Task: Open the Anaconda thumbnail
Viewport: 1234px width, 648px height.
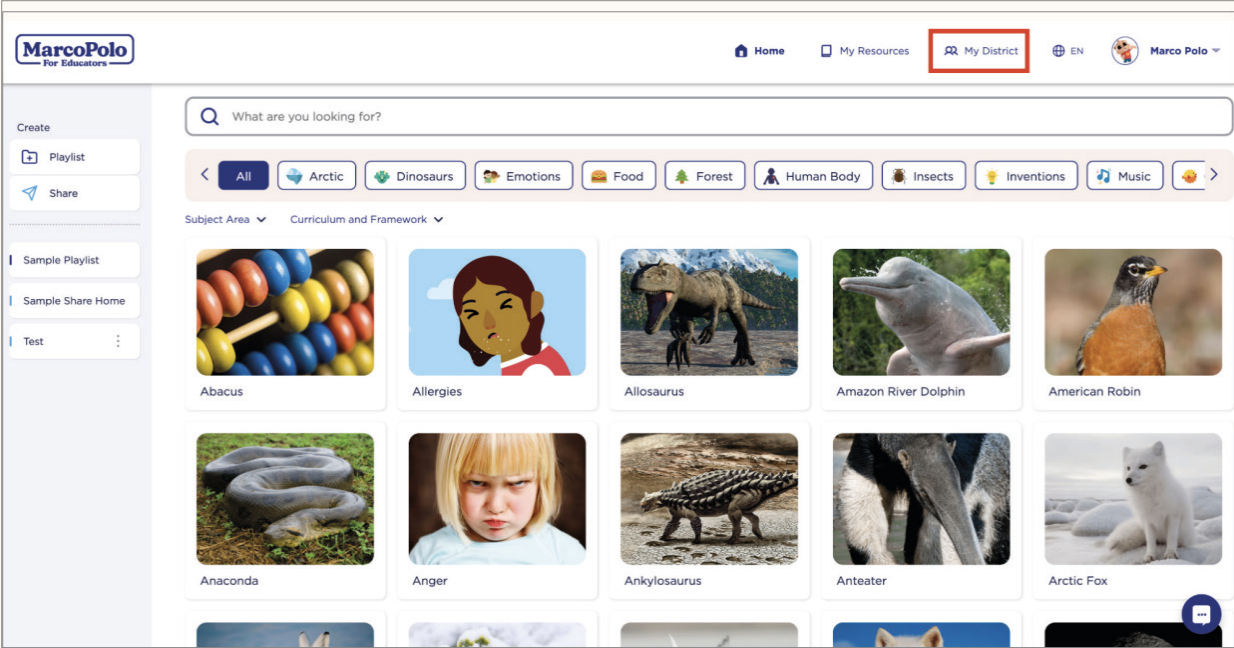Action: [285, 499]
